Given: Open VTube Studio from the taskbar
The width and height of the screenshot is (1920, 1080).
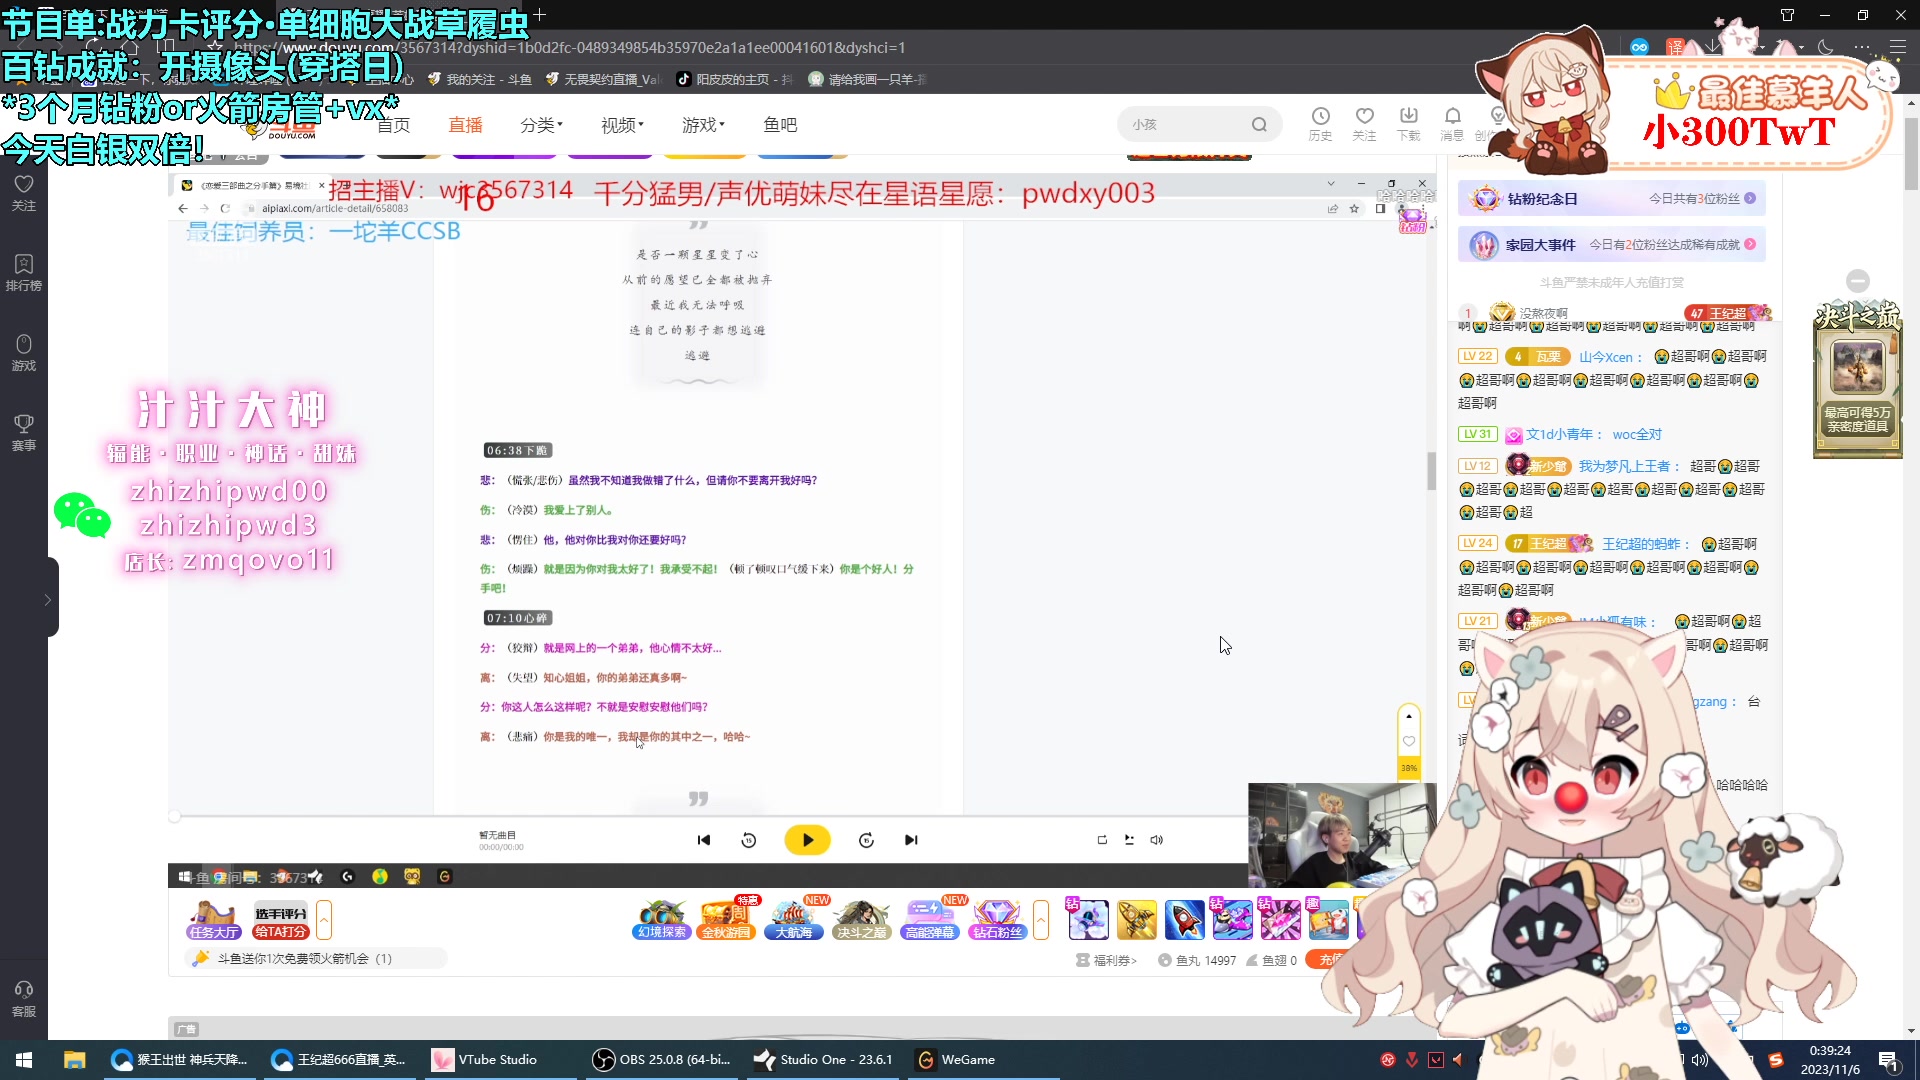Looking at the screenshot, I should pos(487,1060).
